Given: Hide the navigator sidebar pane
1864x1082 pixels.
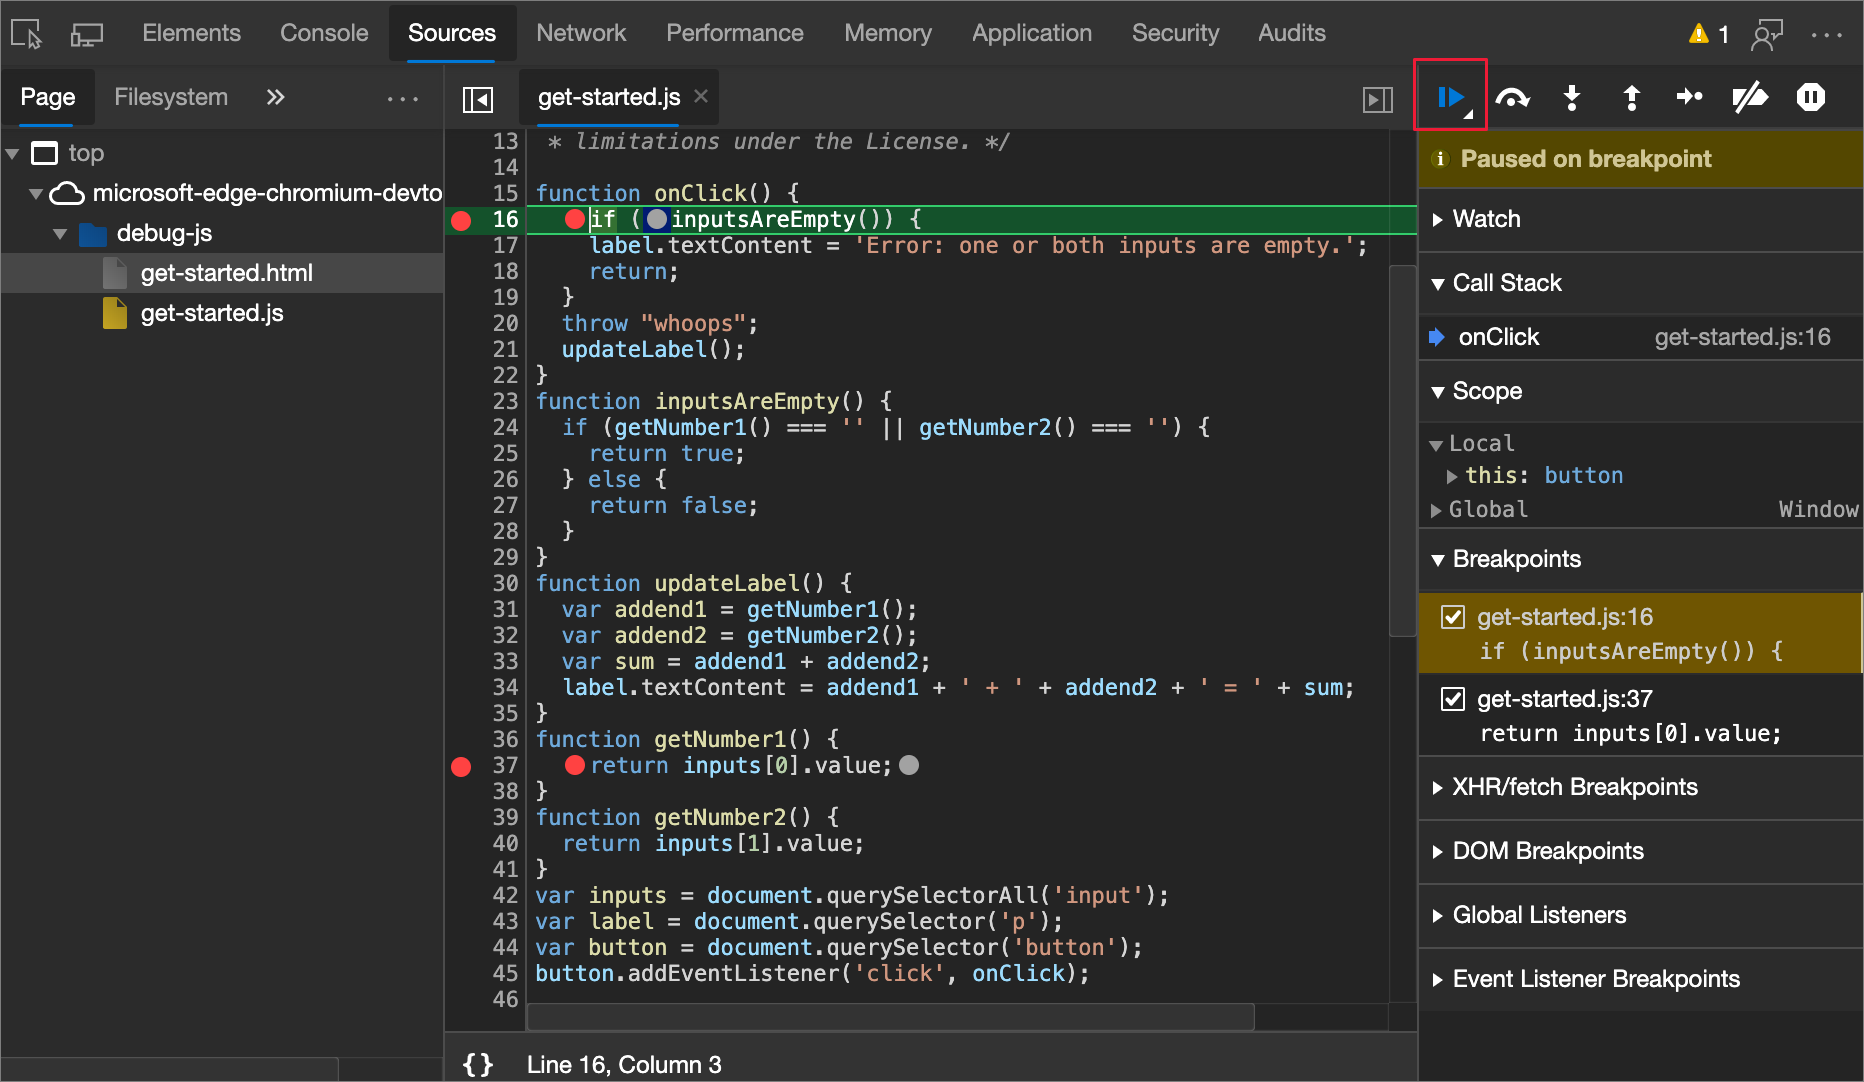Looking at the screenshot, I should [478, 99].
